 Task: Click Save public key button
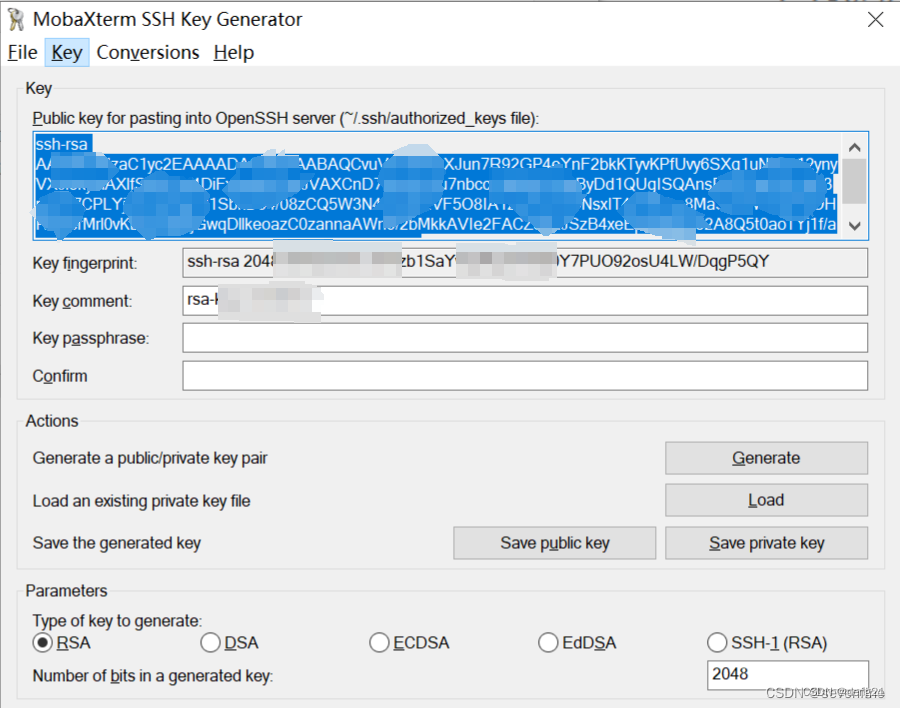(554, 543)
